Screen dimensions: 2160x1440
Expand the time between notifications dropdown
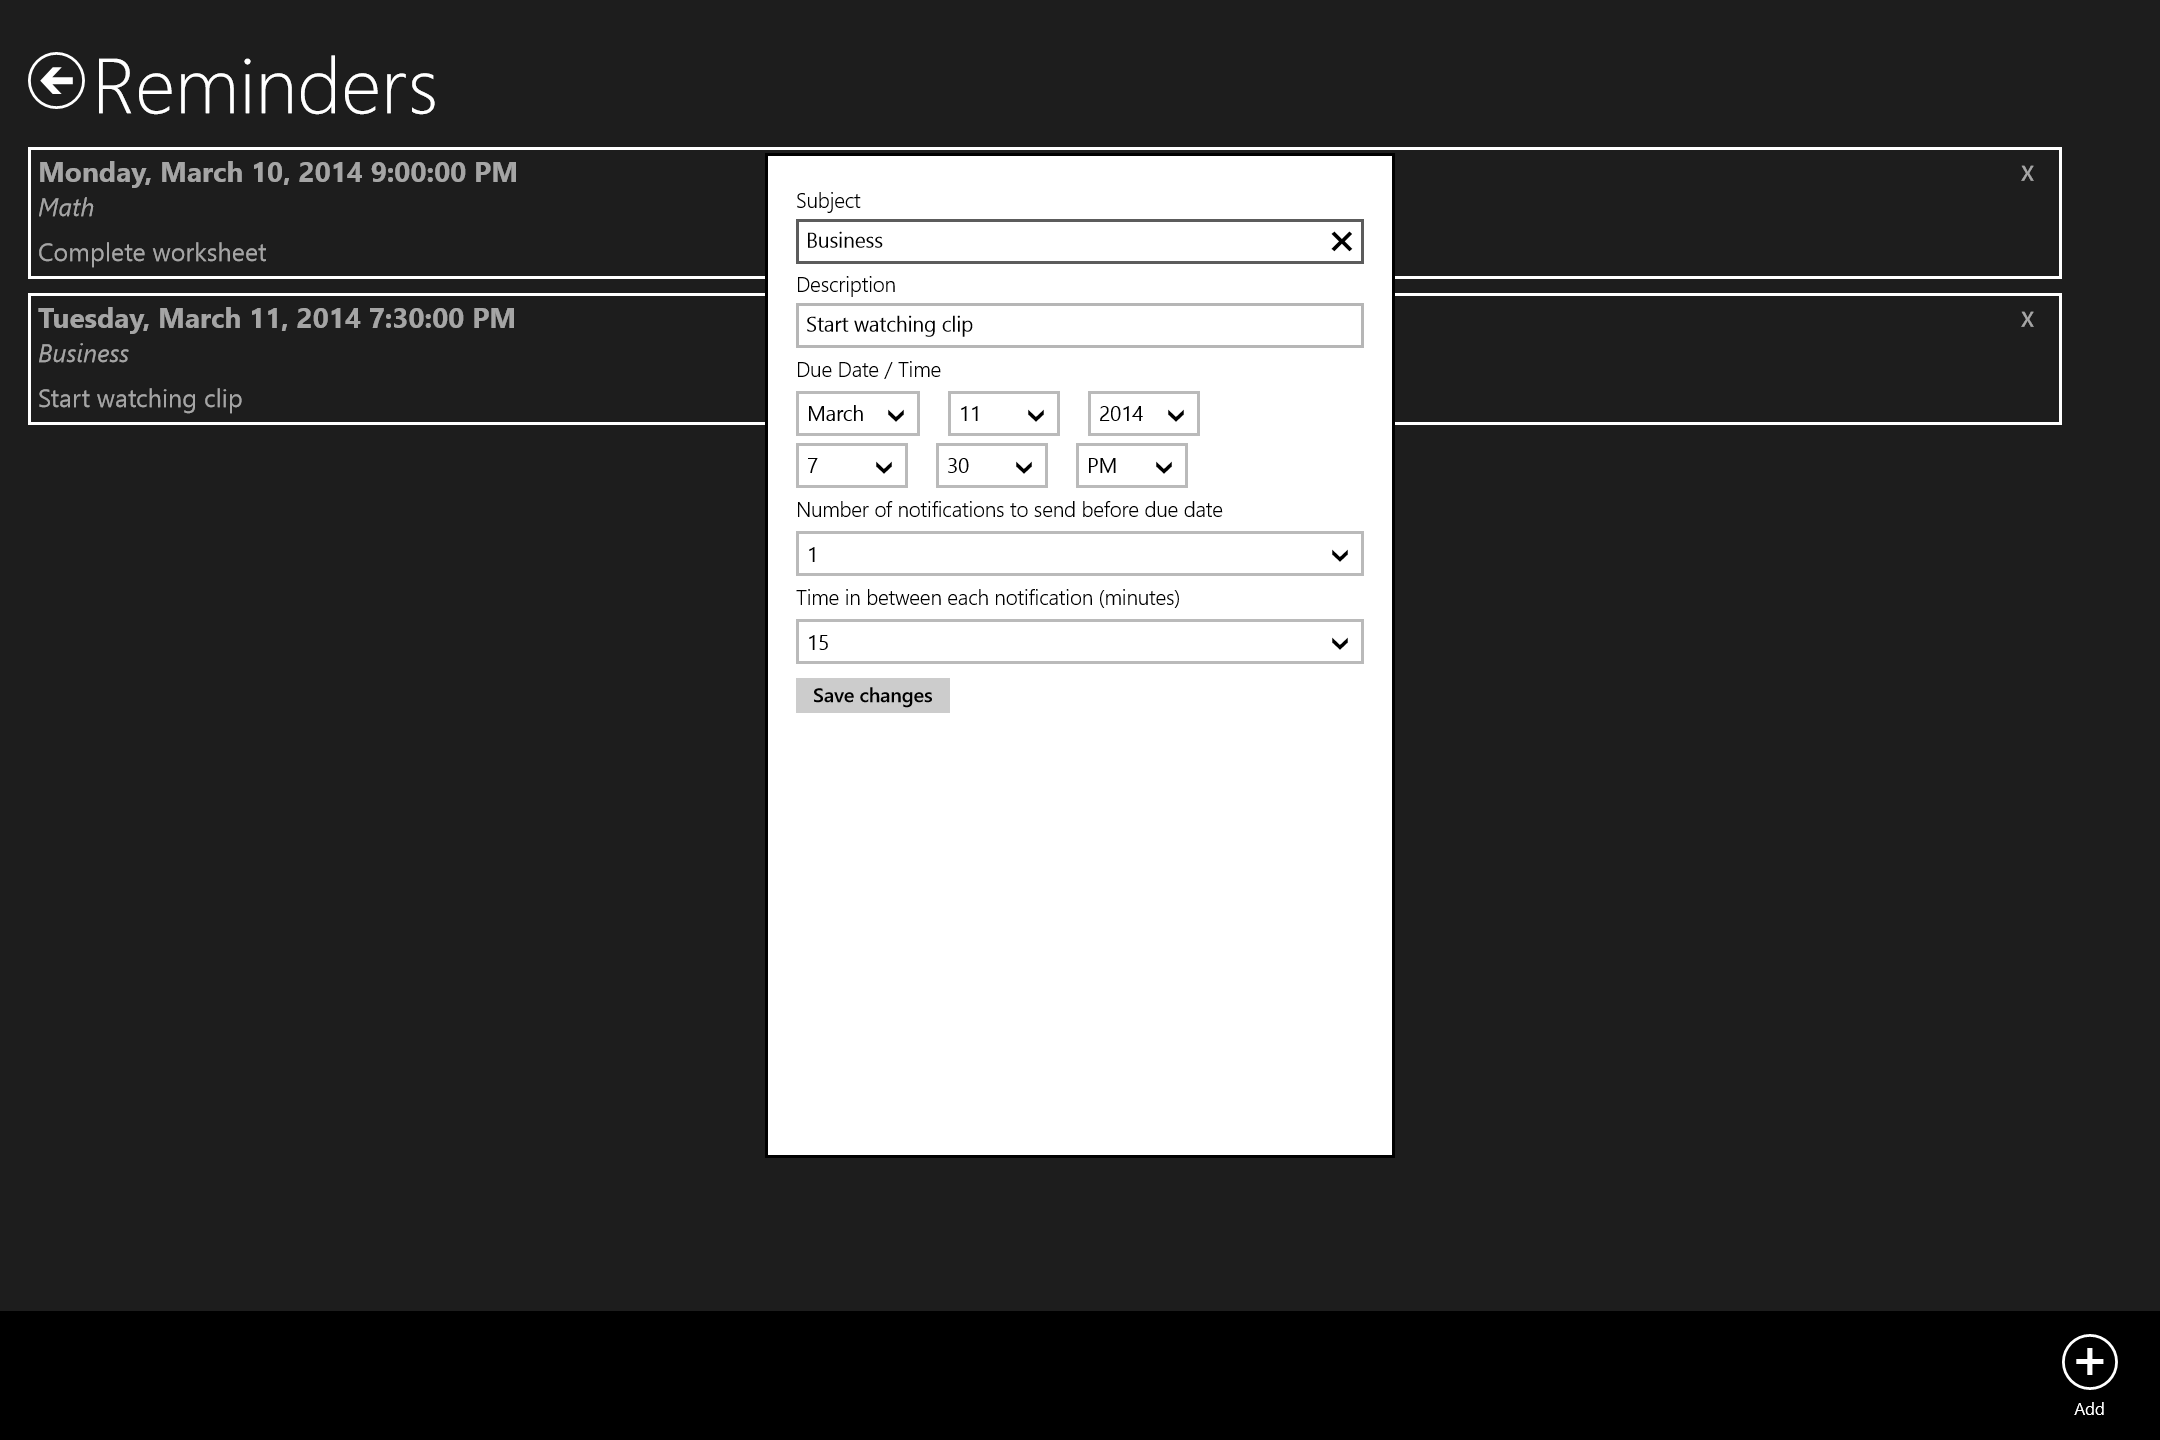click(1079, 642)
